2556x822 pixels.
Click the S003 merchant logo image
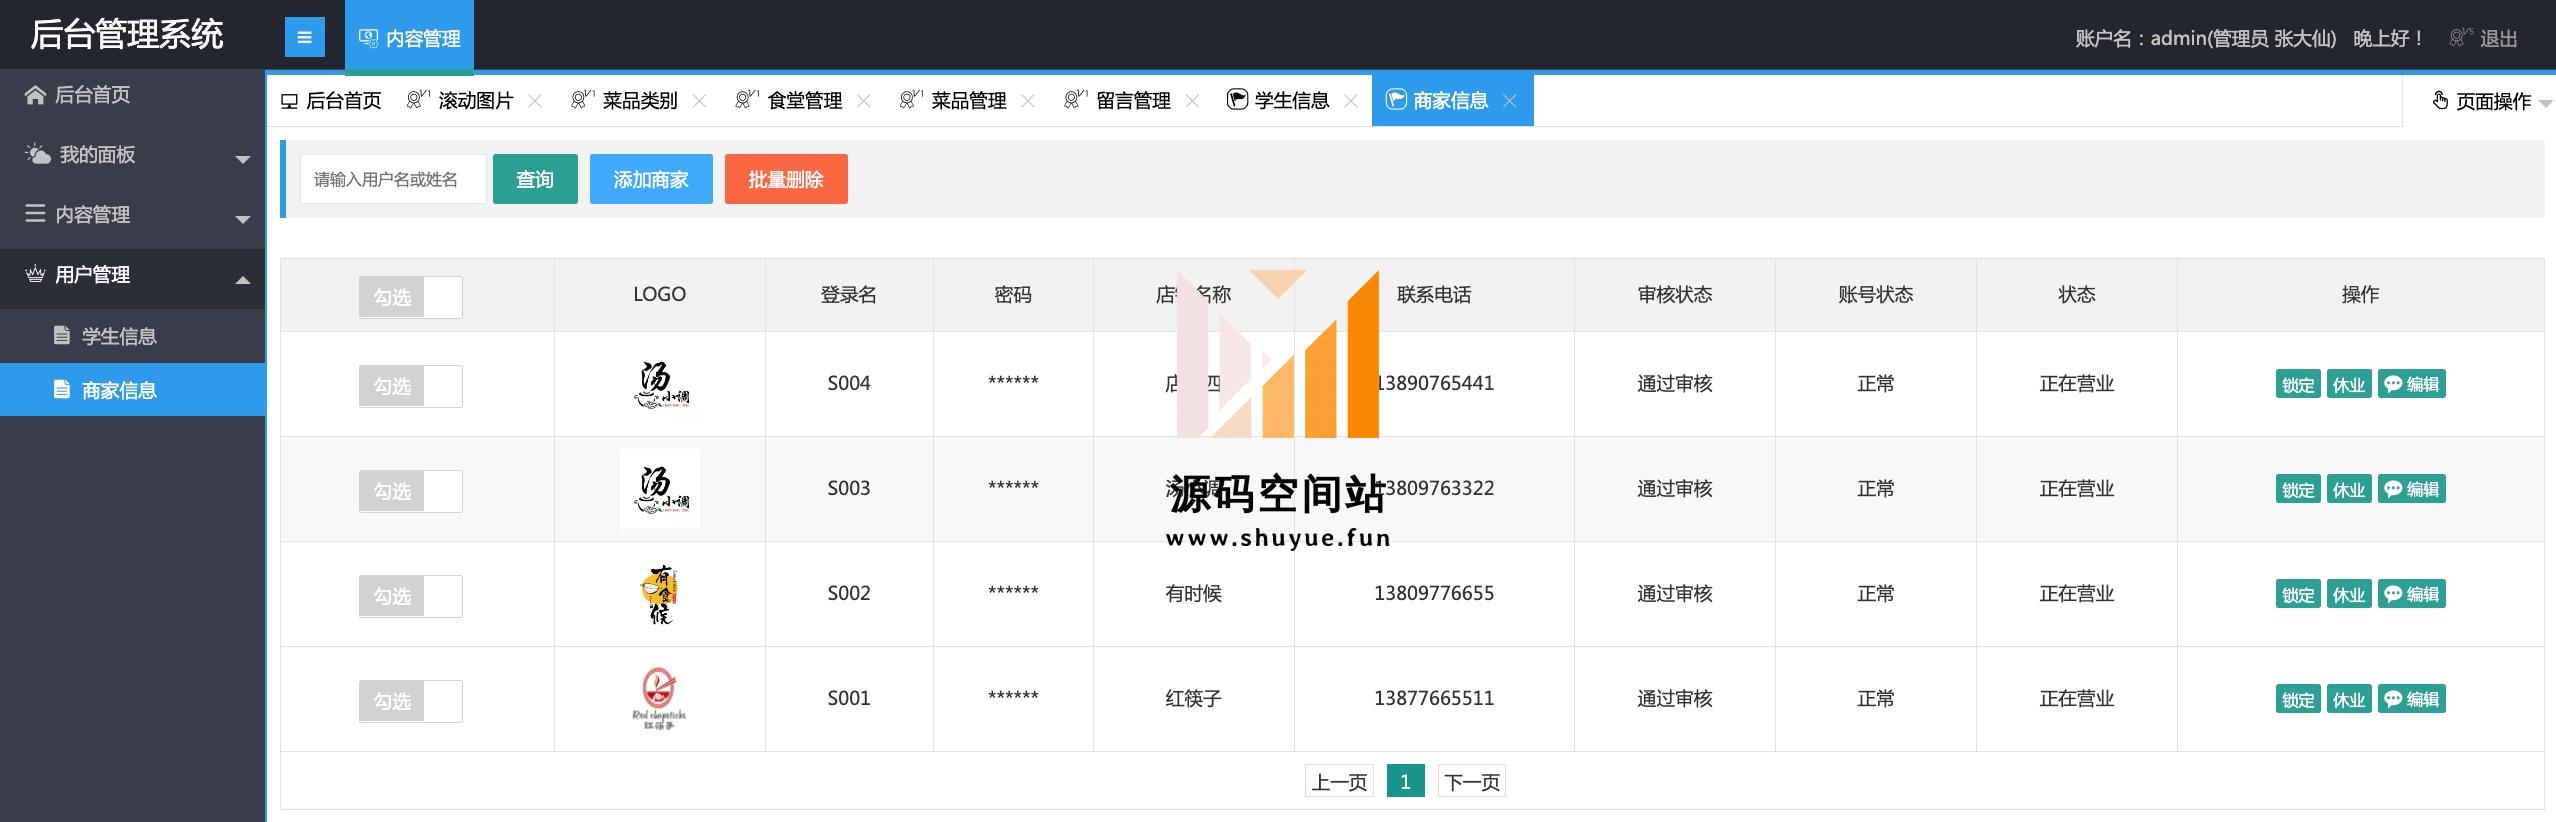click(660, 489)
